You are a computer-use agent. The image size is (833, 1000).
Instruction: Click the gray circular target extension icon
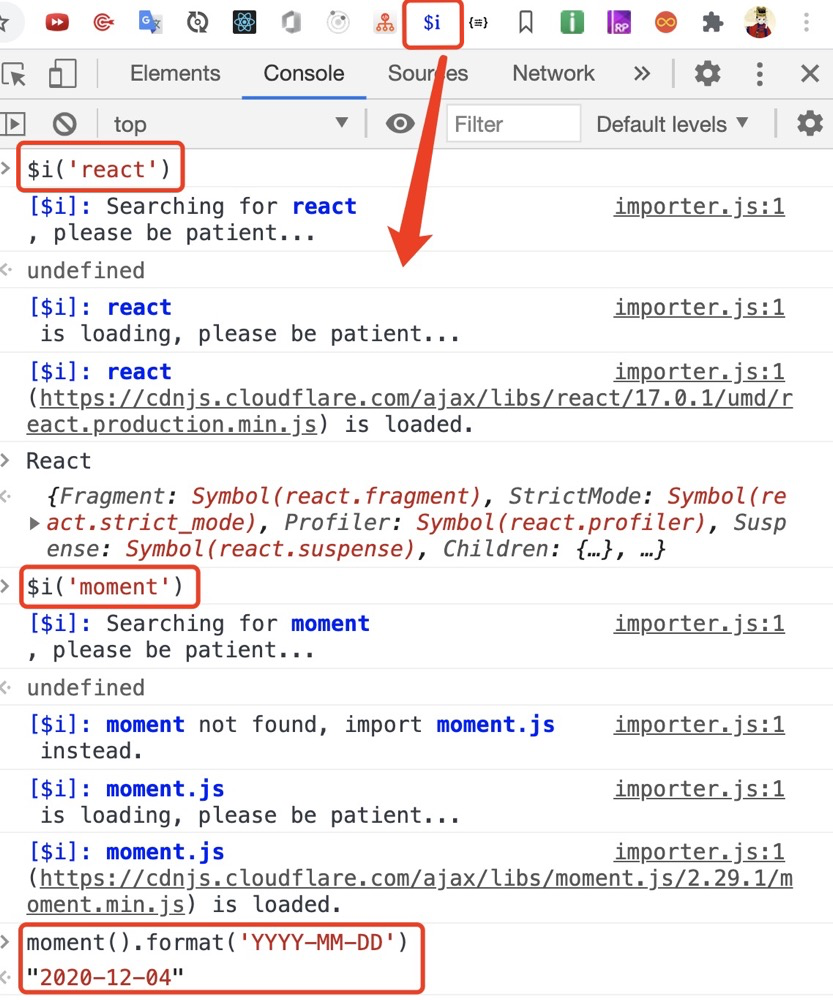click(338, 22)
